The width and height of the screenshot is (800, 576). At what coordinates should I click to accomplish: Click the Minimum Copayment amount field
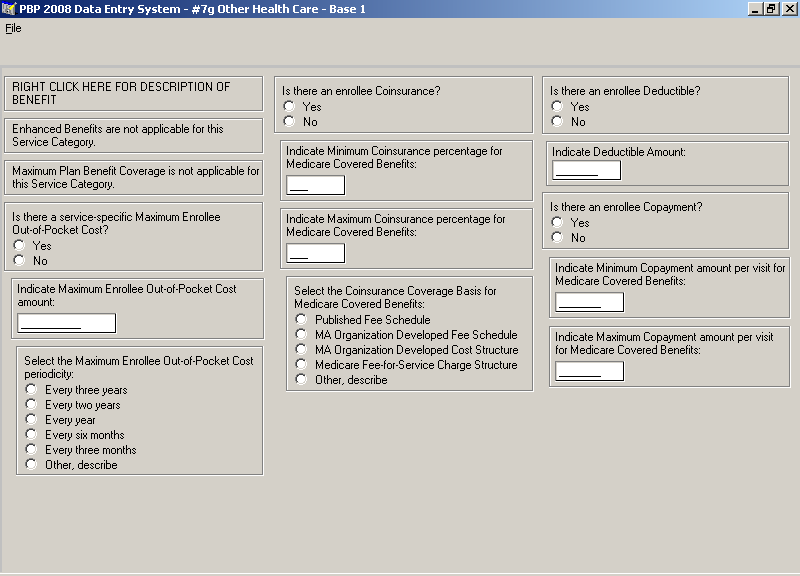(589, 302)
